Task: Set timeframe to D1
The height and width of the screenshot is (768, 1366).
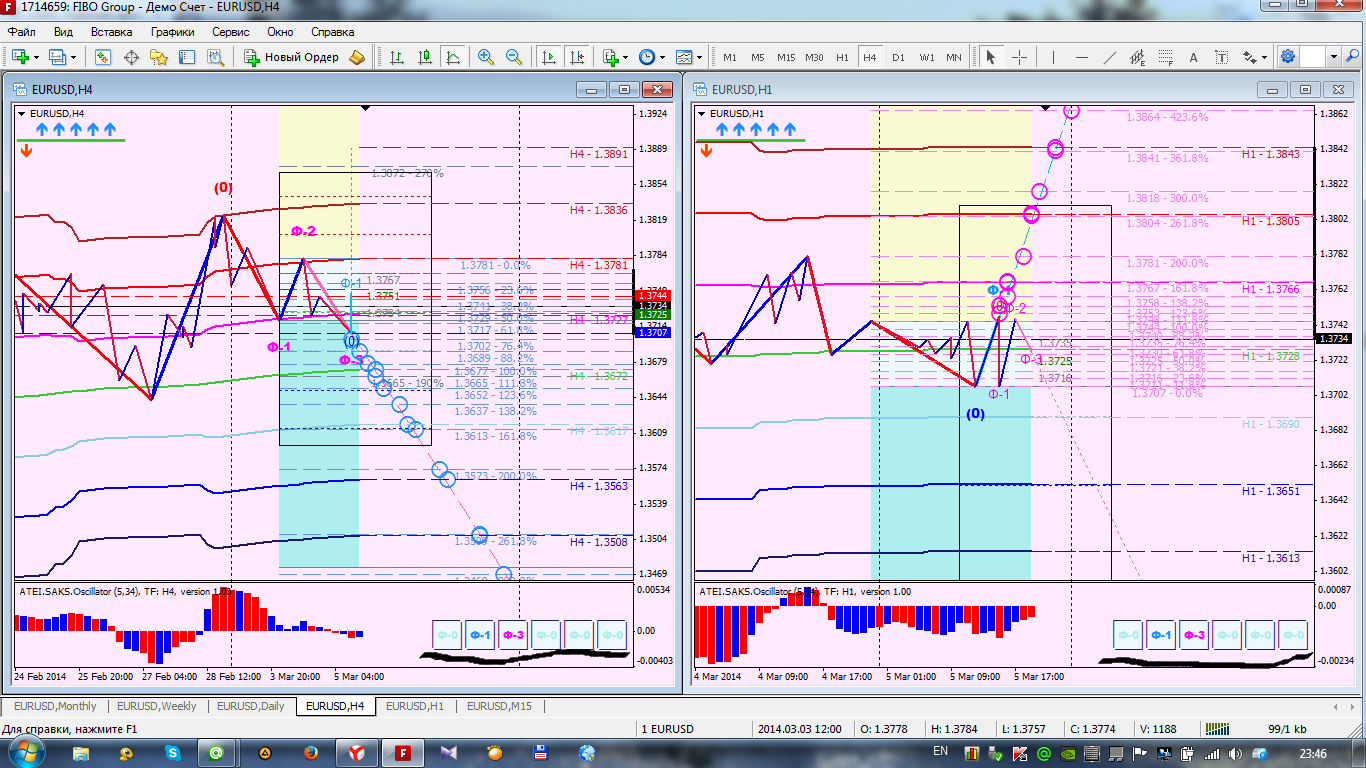Action: [898, 57]
